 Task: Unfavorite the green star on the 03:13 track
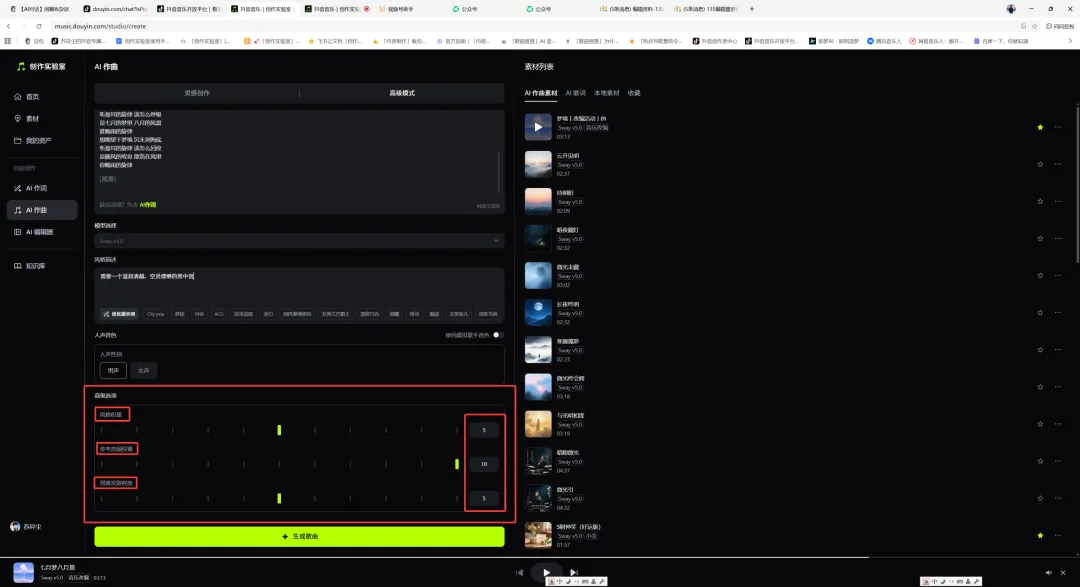pos(1040,127)
